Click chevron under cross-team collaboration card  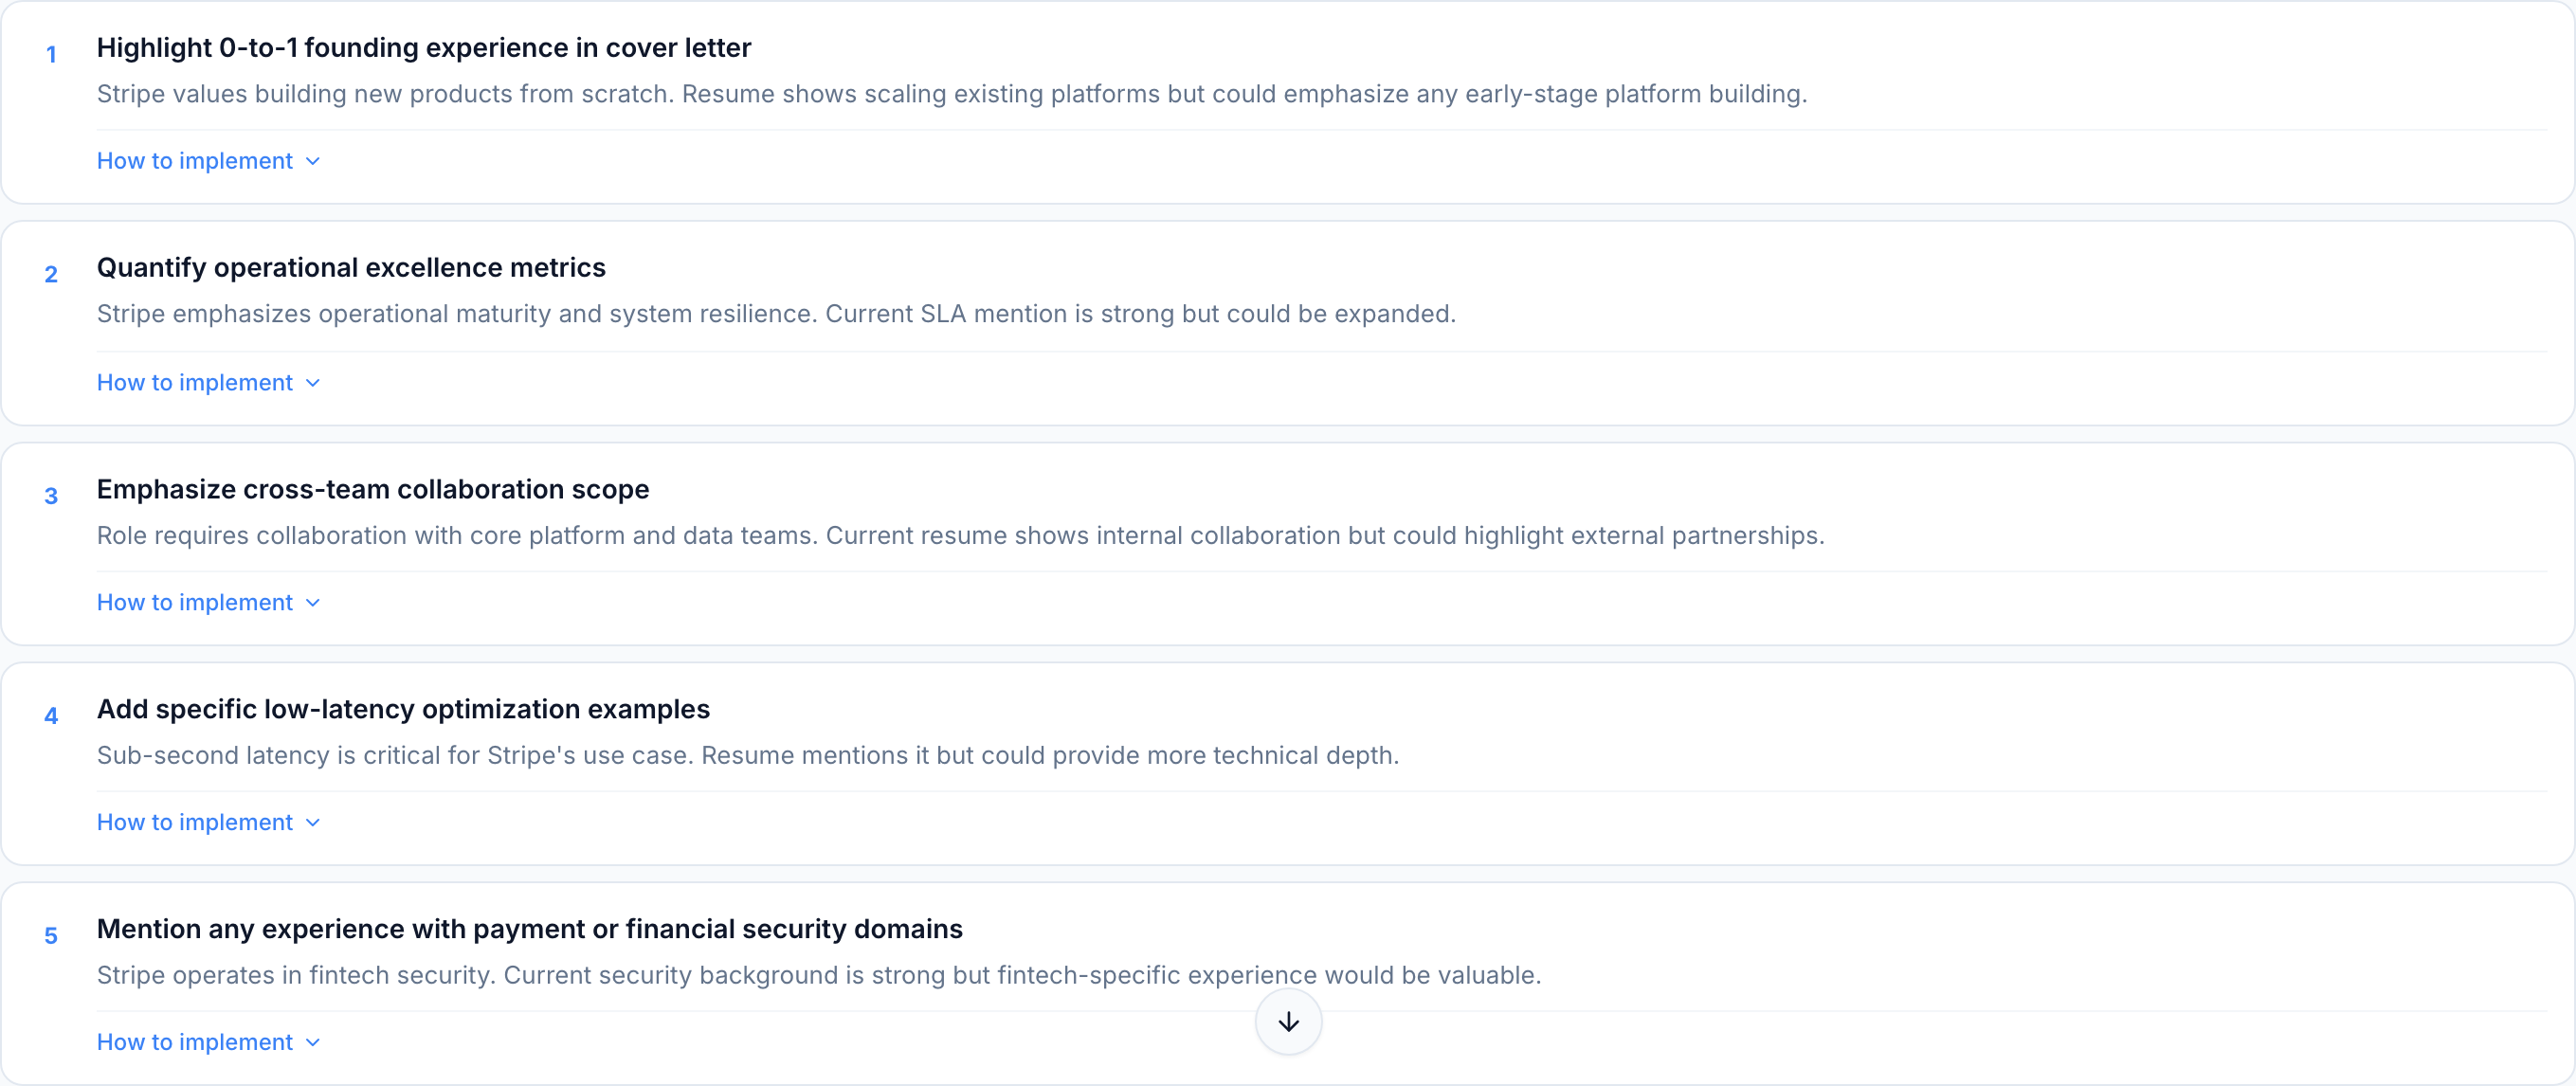pyautogui.click(x=313, y=603)
